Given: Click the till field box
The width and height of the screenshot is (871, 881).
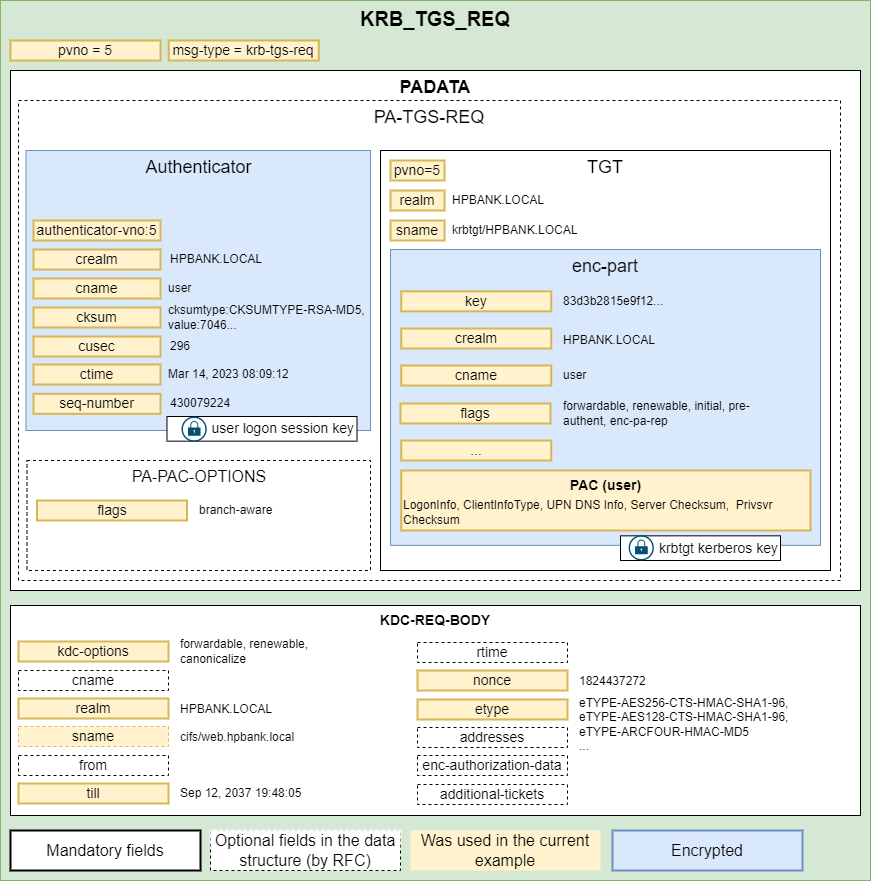Looking at the screenshot, I should [93, 793].
